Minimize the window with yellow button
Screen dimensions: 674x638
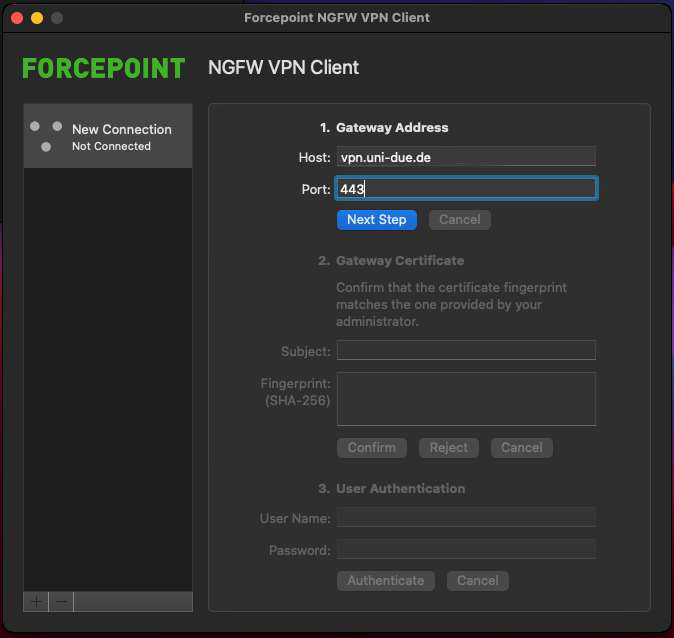coord(37,18)
